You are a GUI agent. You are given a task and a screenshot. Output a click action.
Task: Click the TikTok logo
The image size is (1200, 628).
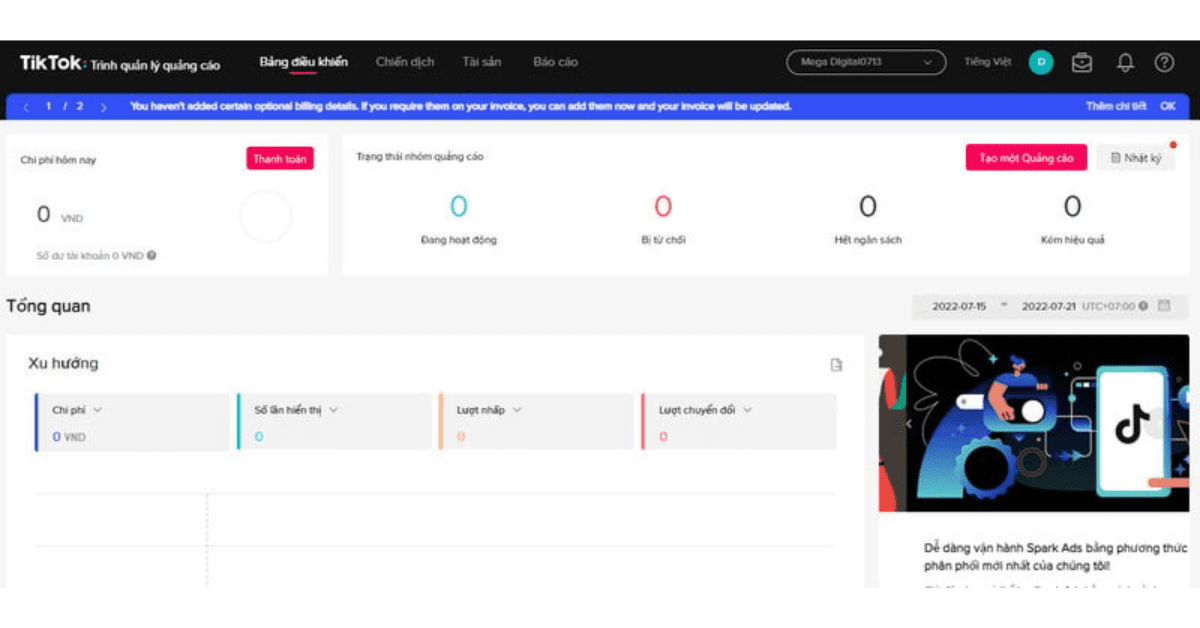tap(51, 63)
